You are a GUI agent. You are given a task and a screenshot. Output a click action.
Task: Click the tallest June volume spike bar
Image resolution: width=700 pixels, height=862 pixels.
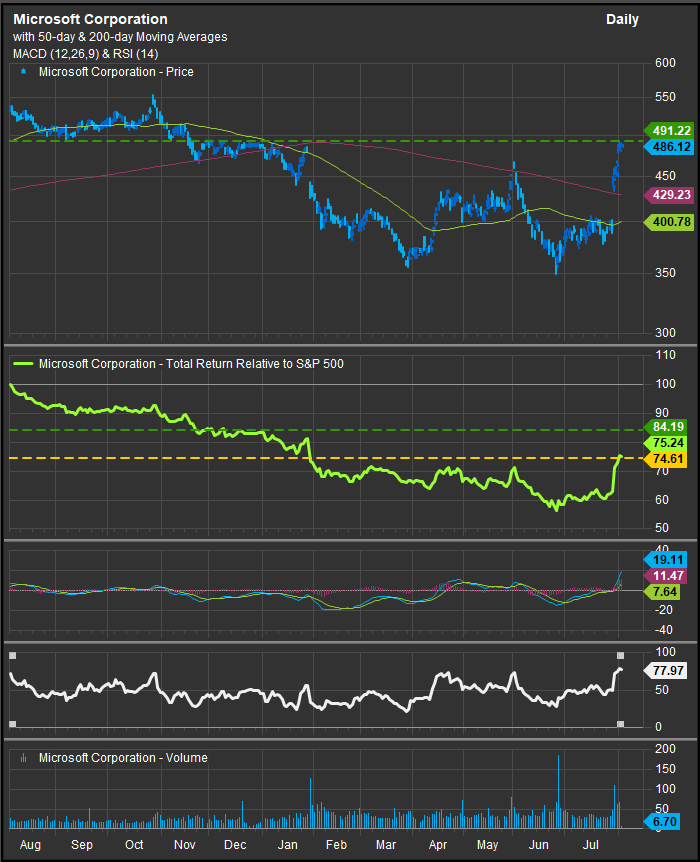click(x=558, y=792)
